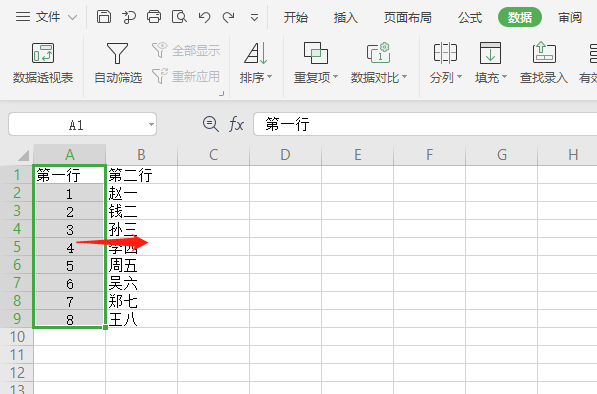
Task: Open the 重复项 dropdown arrow
Action: pos(335,77)
